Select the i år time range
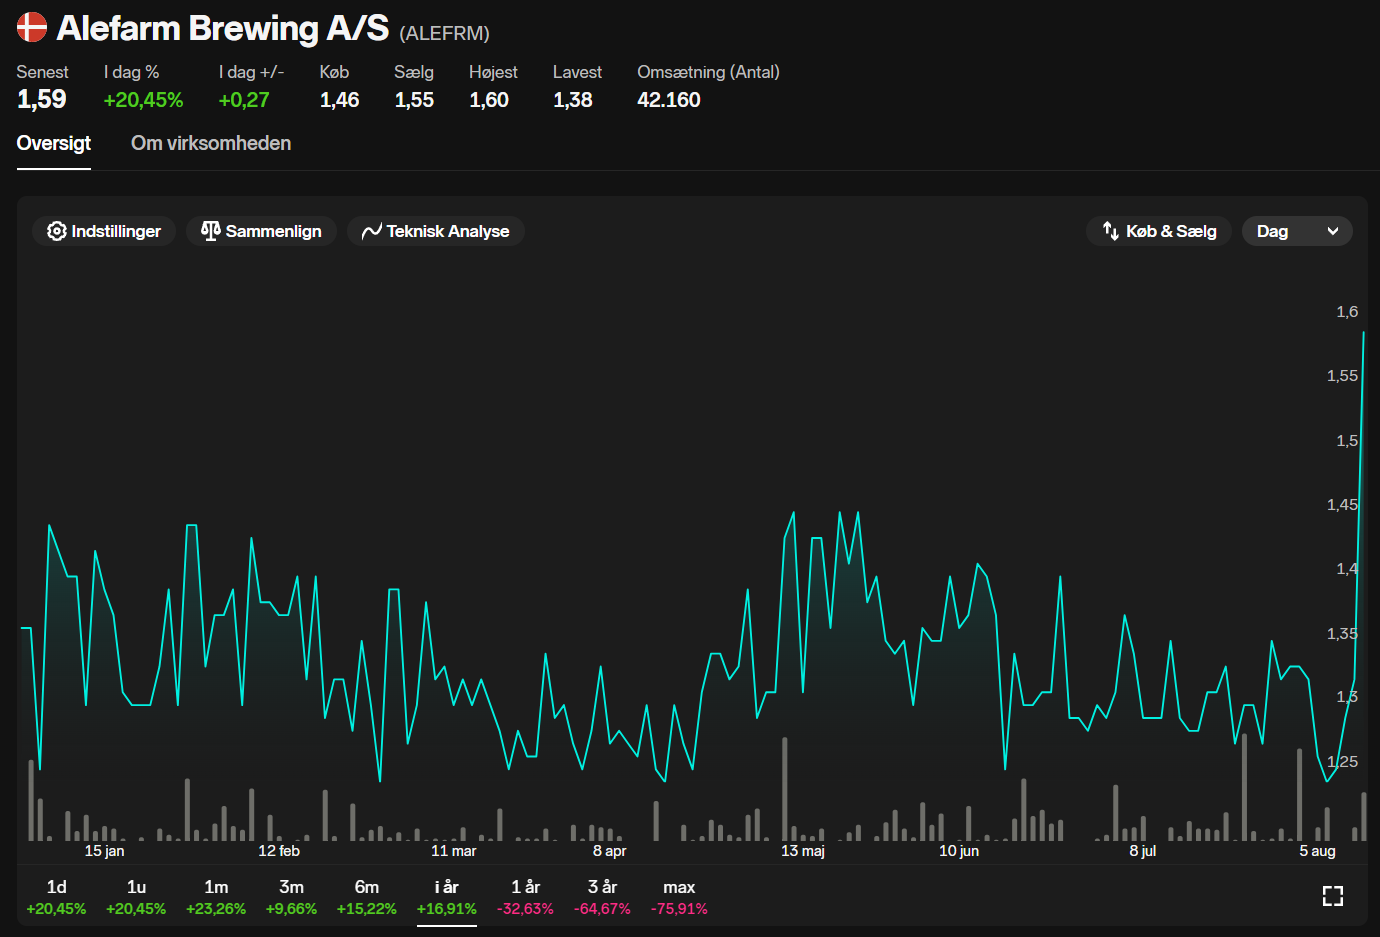The image size is (1380, 937). (x=447, y=897)
